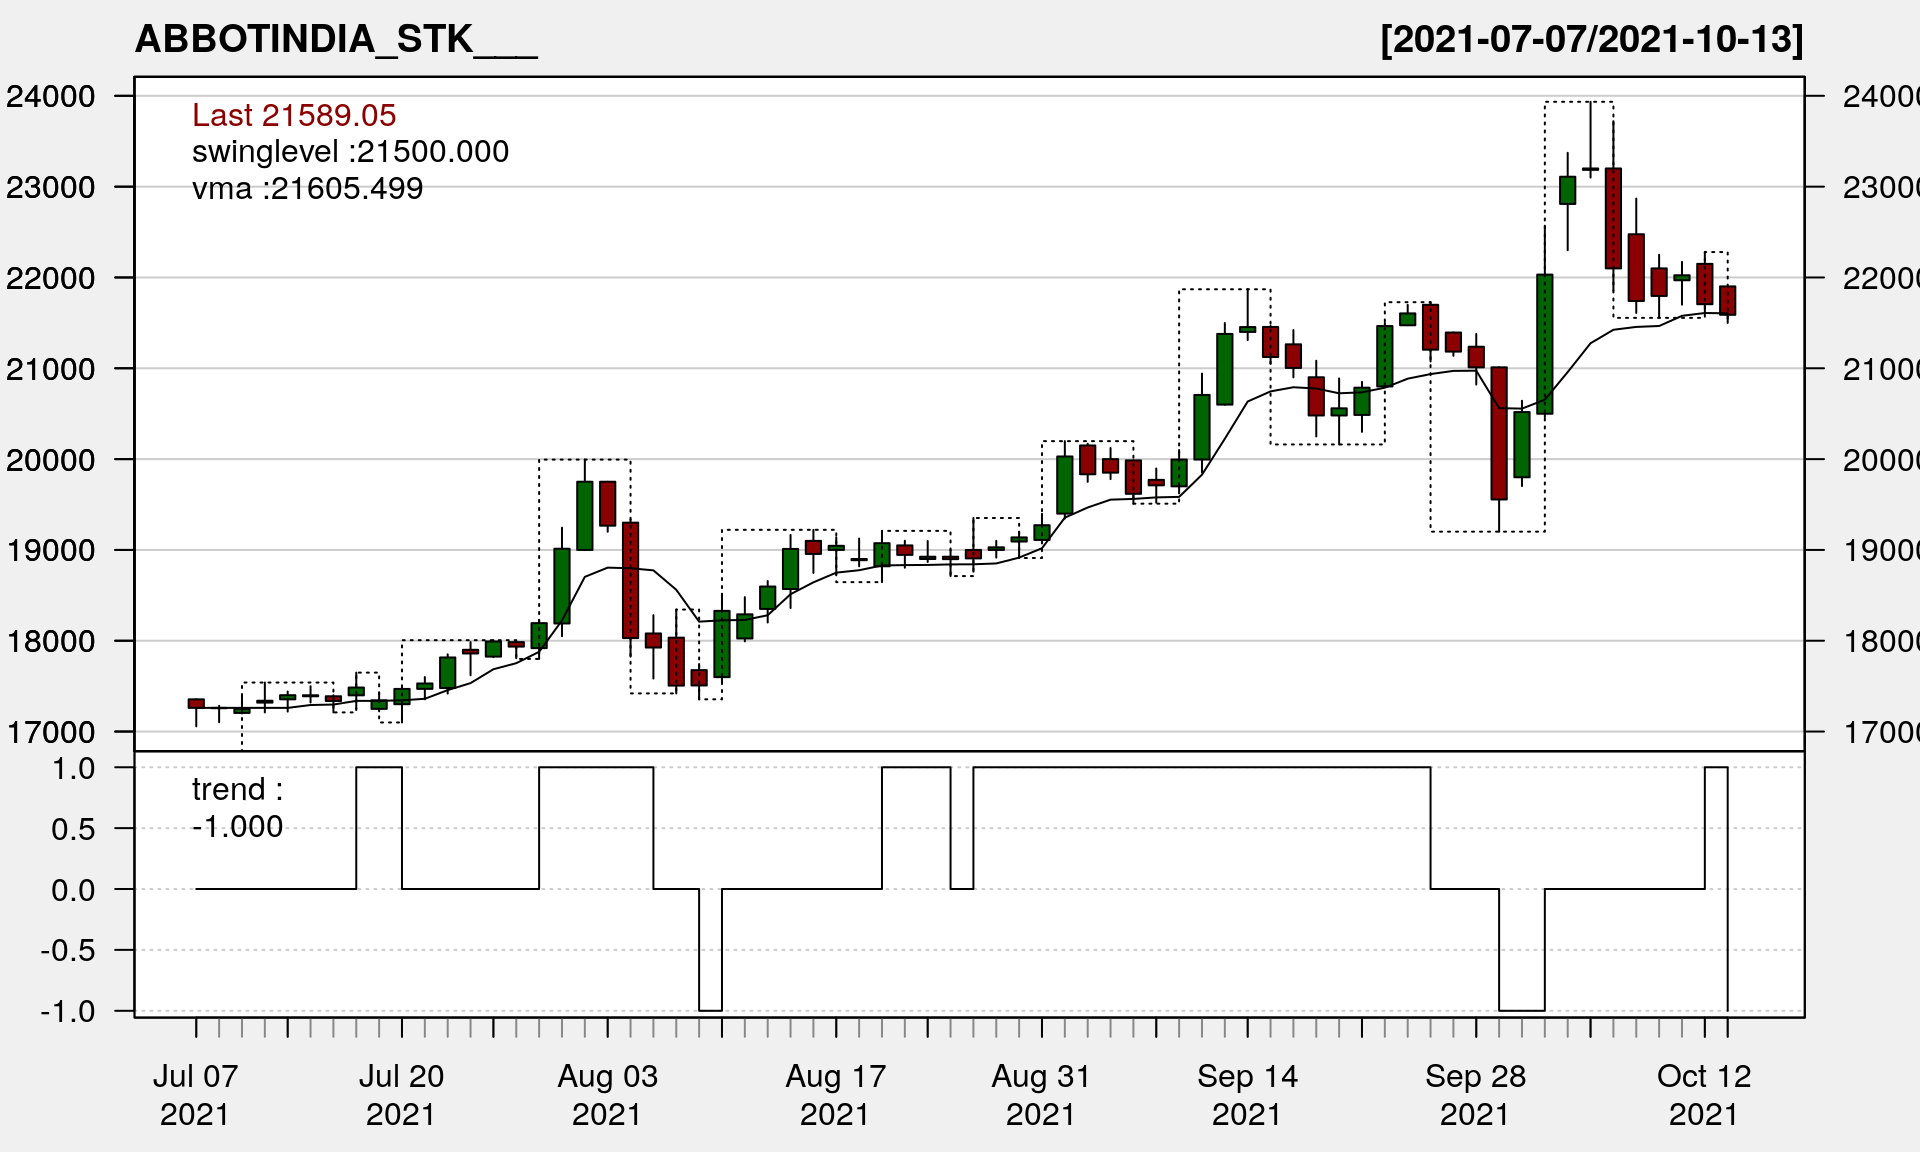The image size is (1920, 1152).
Task: Click the 0.5 trend axis label
Action: pyautogui.click(x=74, y=829)
